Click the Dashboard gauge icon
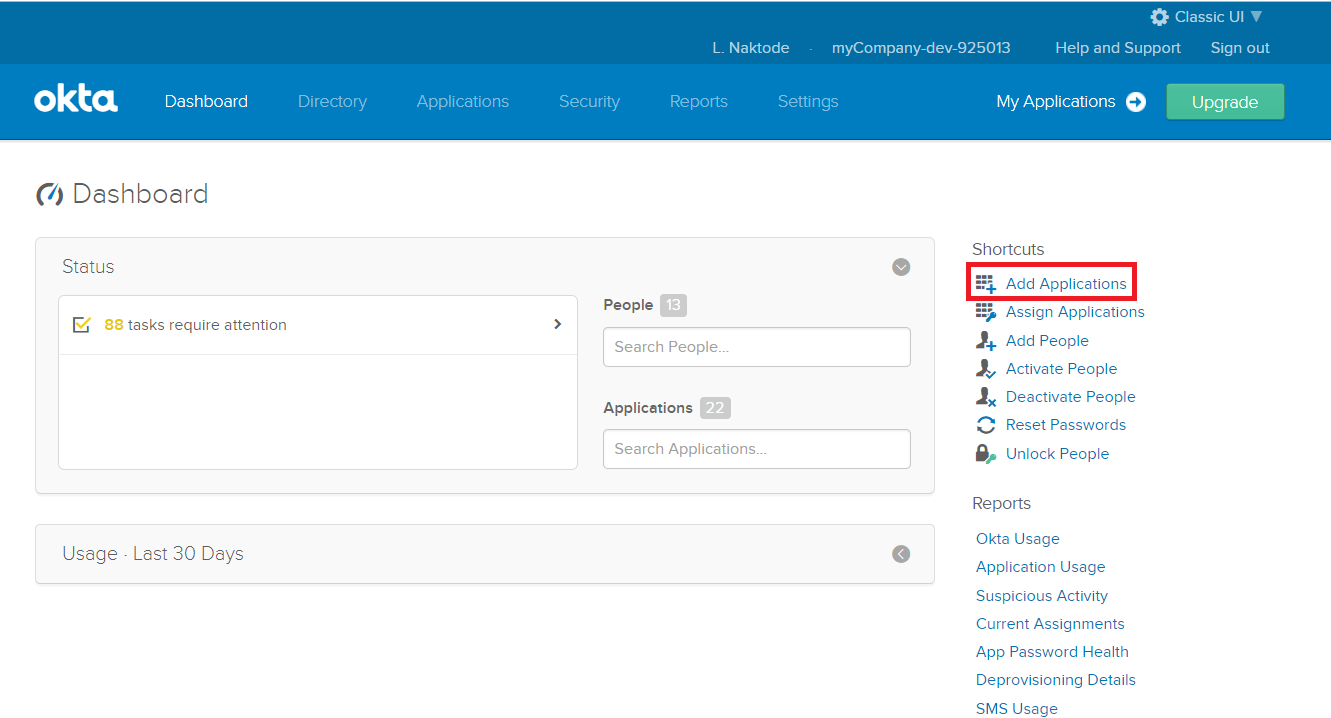The height and width of the screenshot is (718, 1331). [x=50, y=194]
